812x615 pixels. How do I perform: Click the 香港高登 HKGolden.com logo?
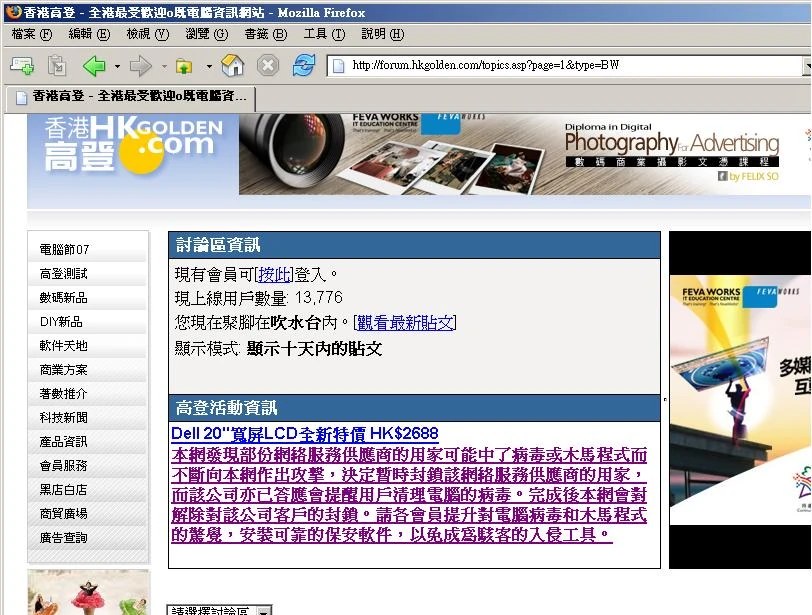(134, 144)
